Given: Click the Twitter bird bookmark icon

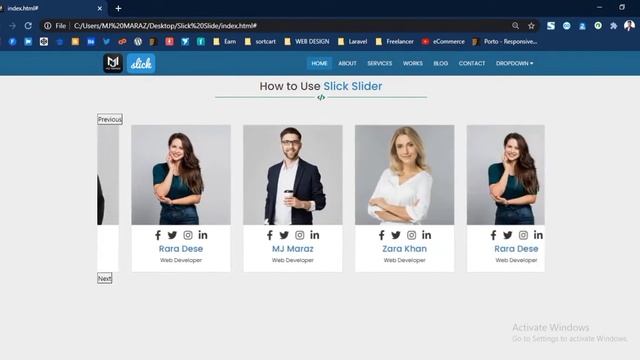Looking at the screenshot, I should click(107, 42).
